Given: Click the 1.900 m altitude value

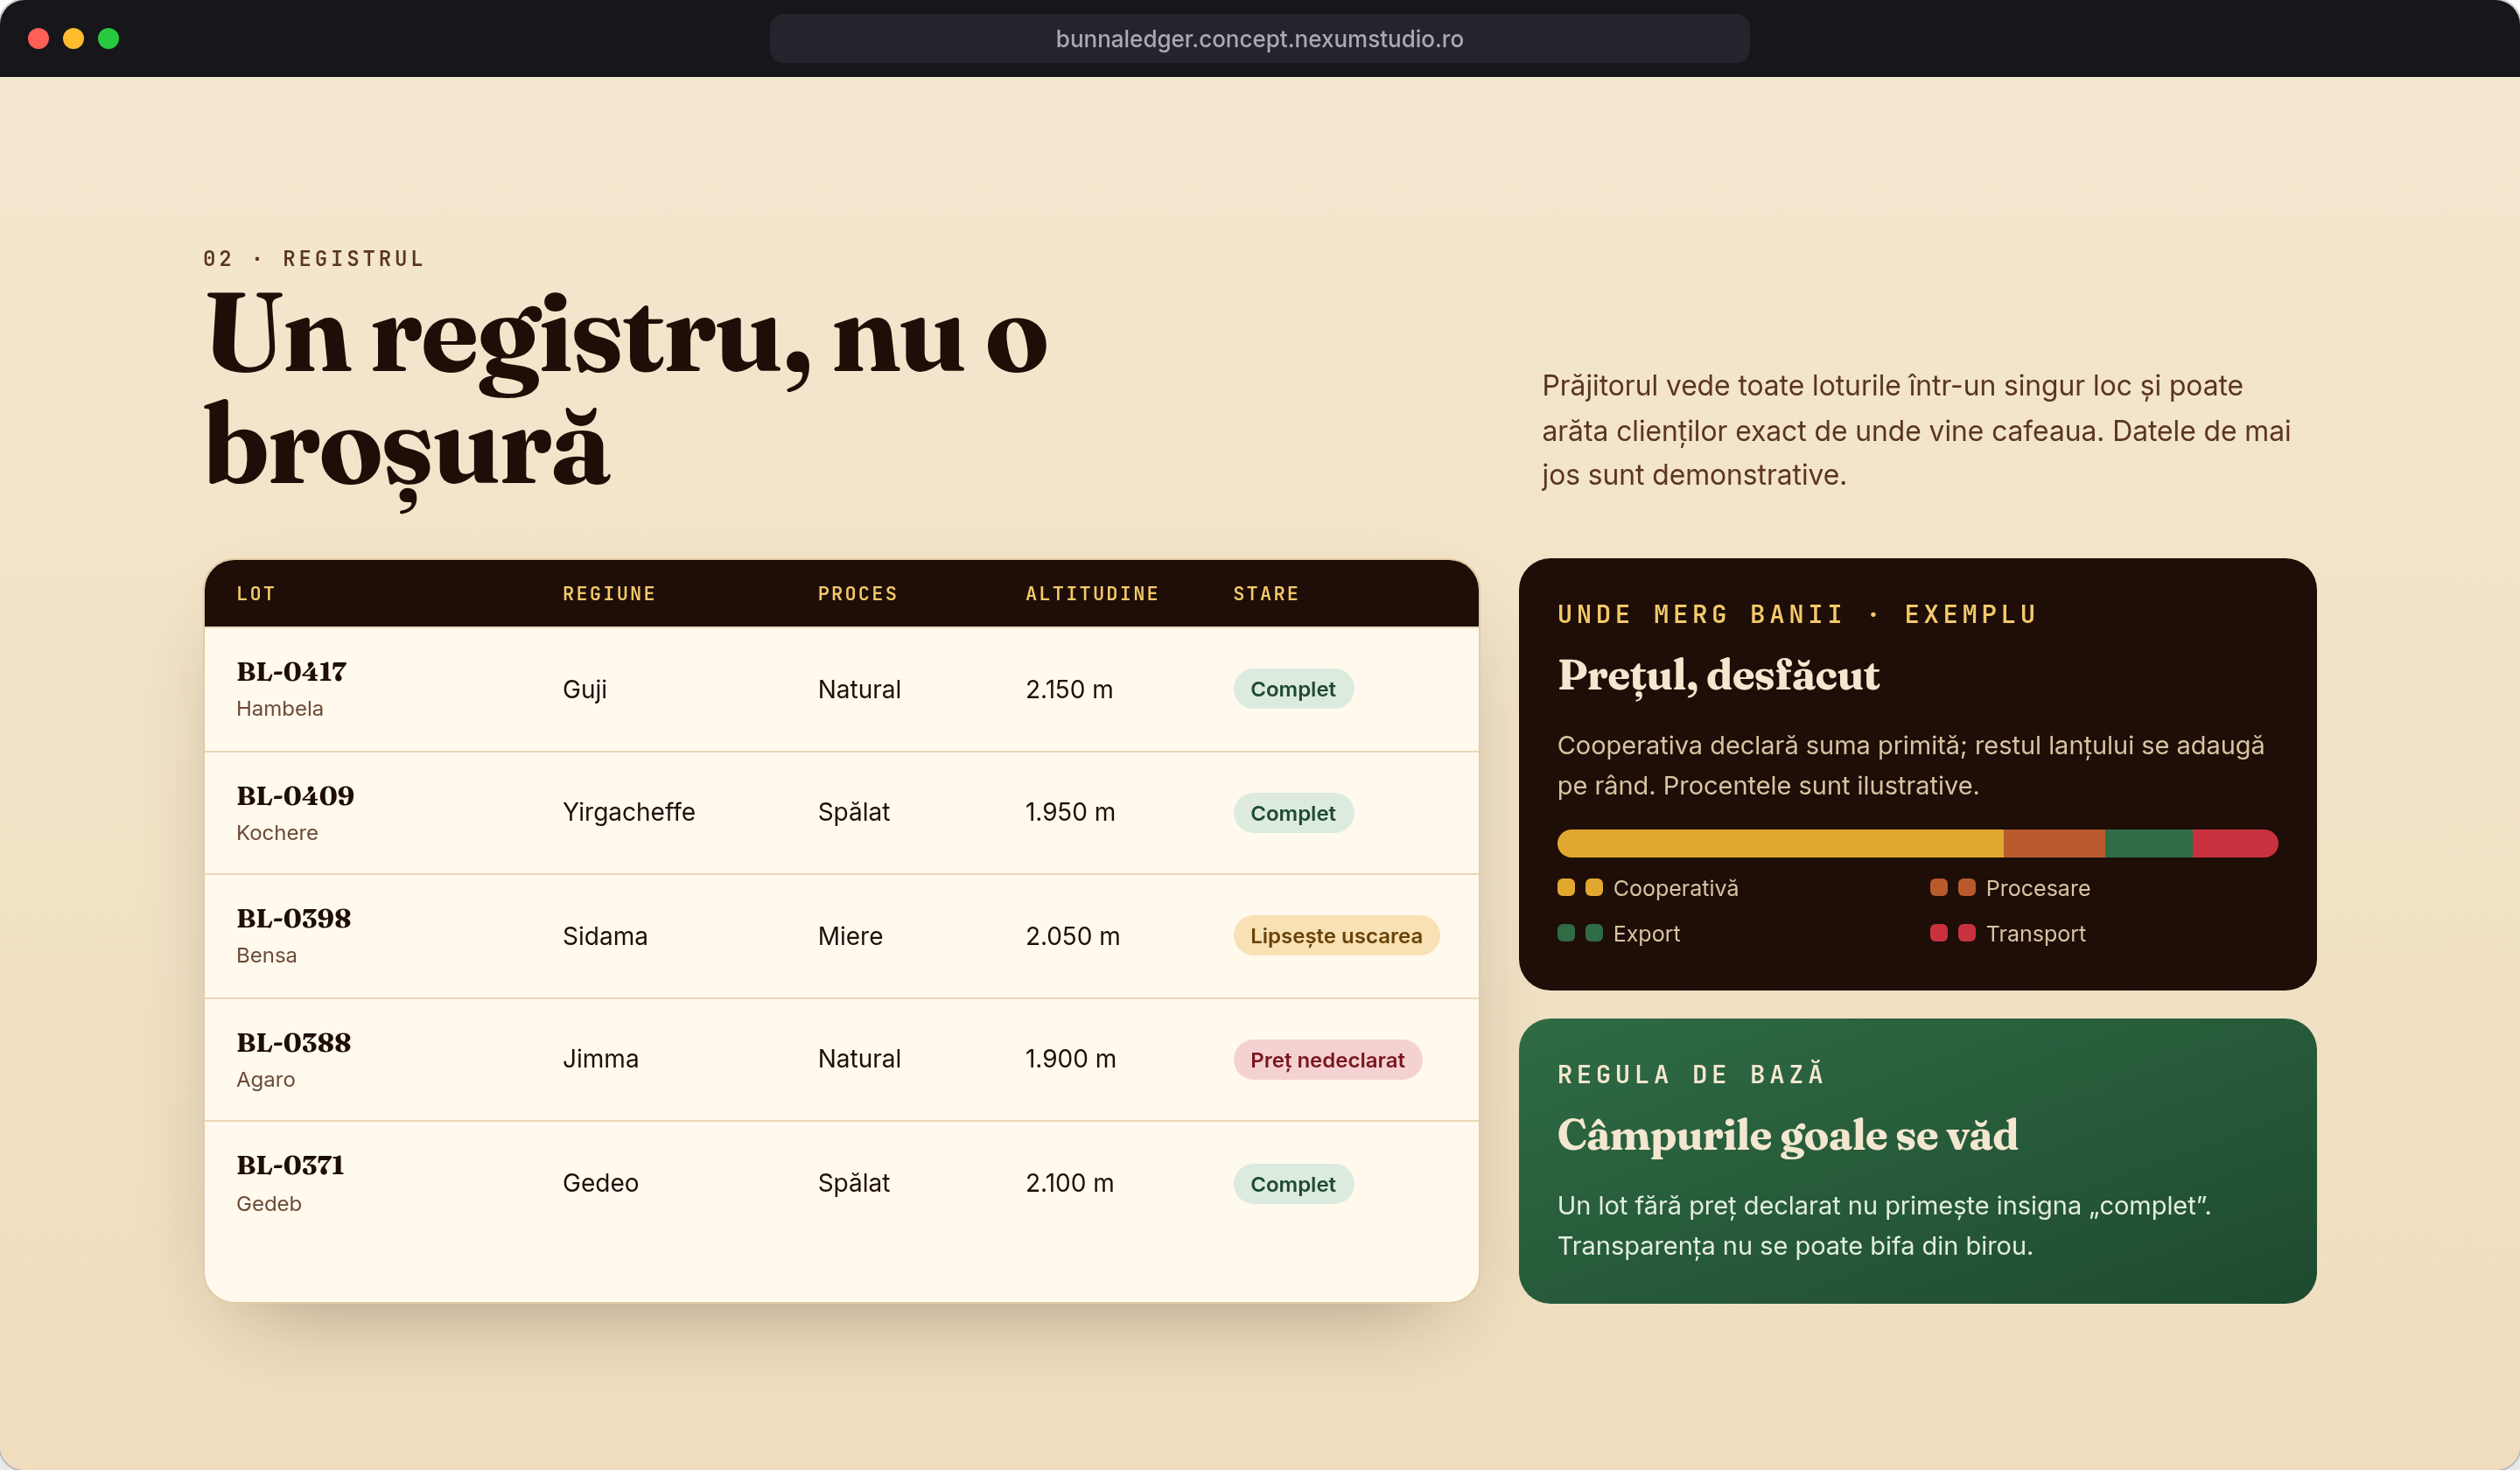Looking at the screenshot, I should pos(1070,1059).
